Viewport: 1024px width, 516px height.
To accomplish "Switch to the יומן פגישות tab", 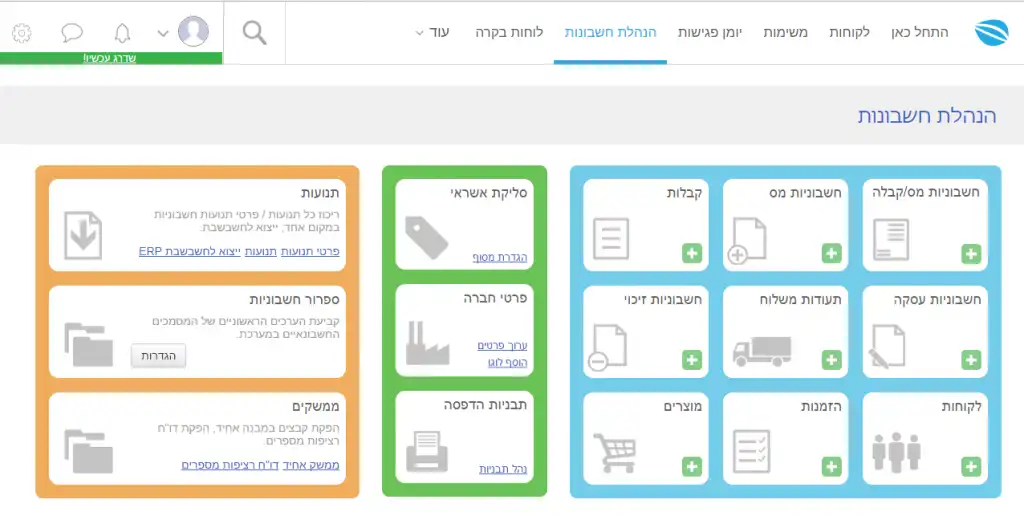I will point(710,32).
